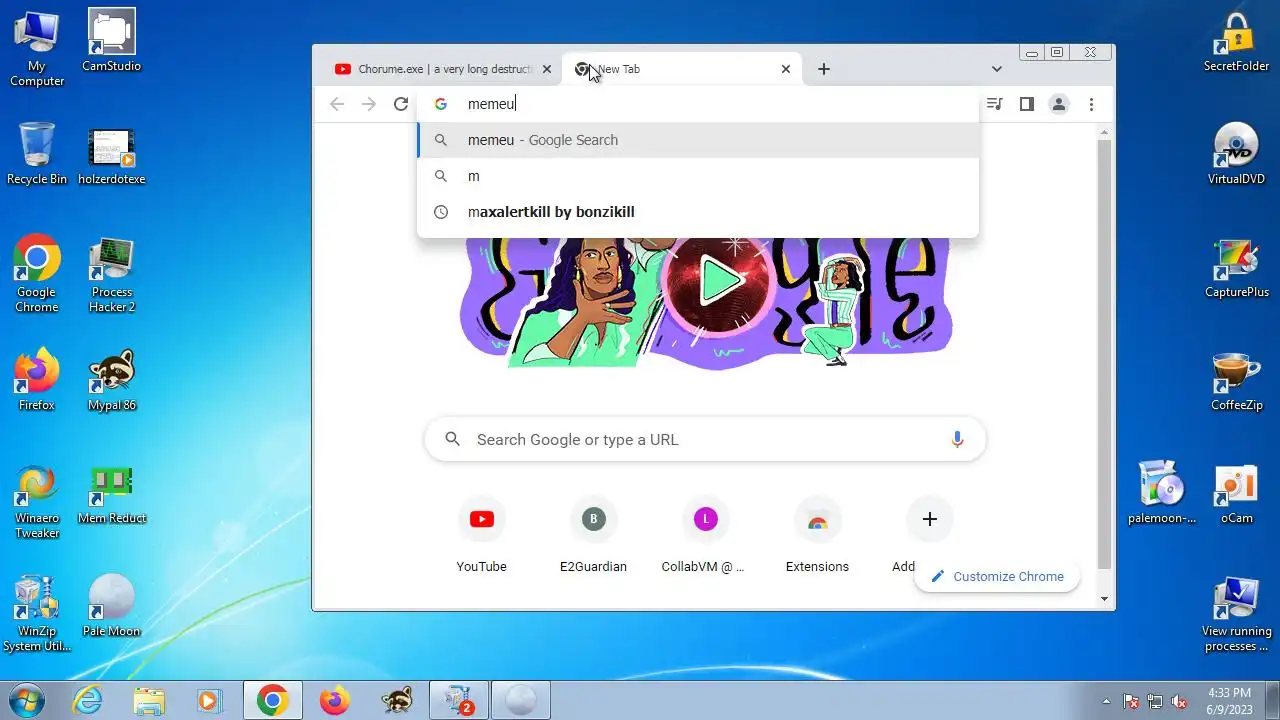The image size is (1280, 720).
Task: Open CollabVM shortcut tile
Action: (x=705, y=537)
